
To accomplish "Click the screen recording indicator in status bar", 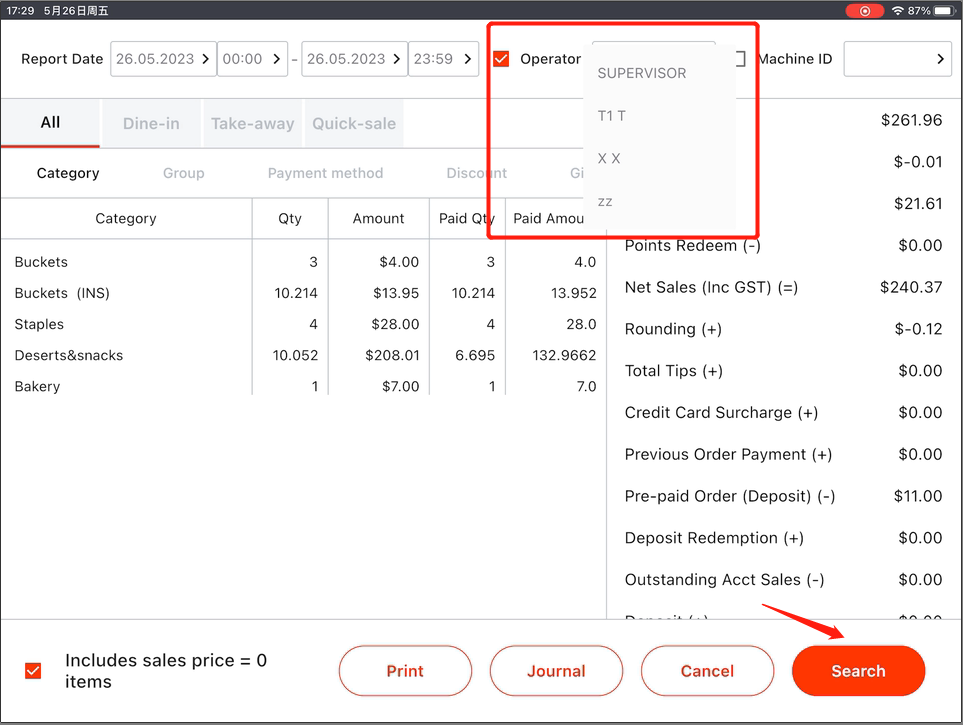I will coord(864,10).
